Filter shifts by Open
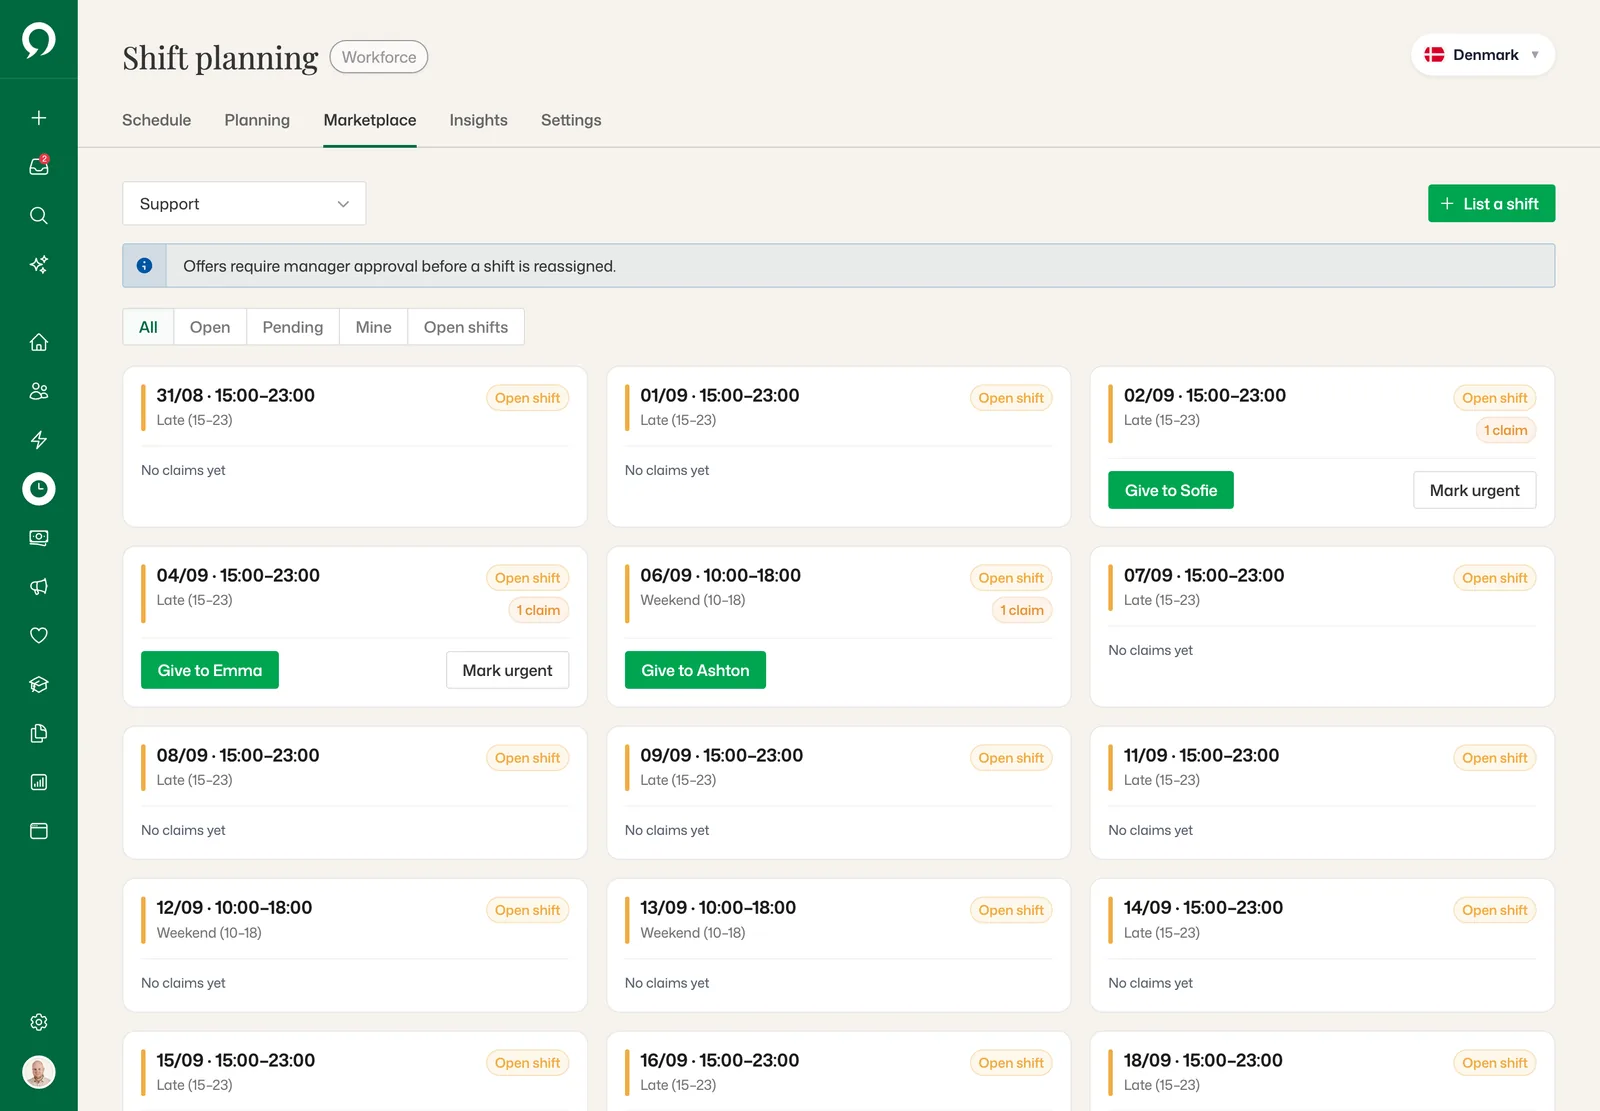This screenshot has height=1111, width=1600. click(210, 327)
